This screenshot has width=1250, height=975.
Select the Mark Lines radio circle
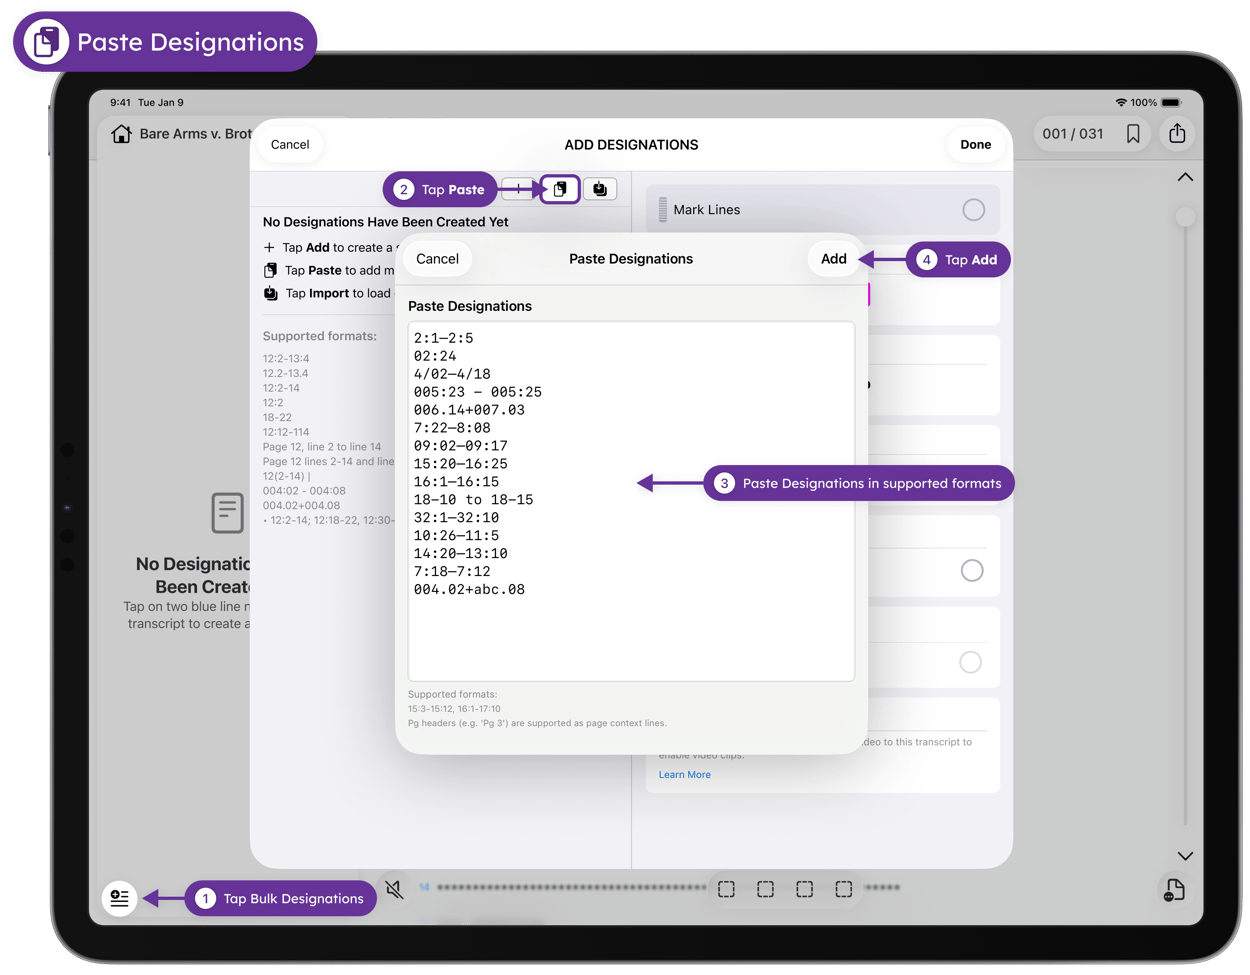point(973,209)
